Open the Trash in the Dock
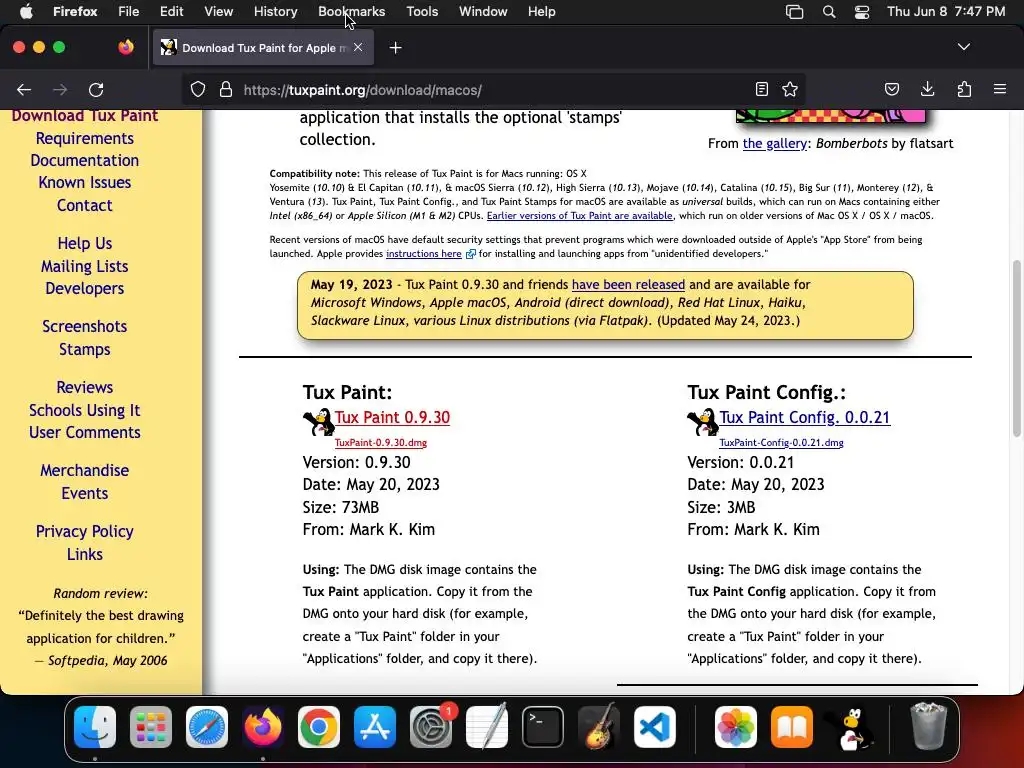1024x768 pixels. coord(928,726)
